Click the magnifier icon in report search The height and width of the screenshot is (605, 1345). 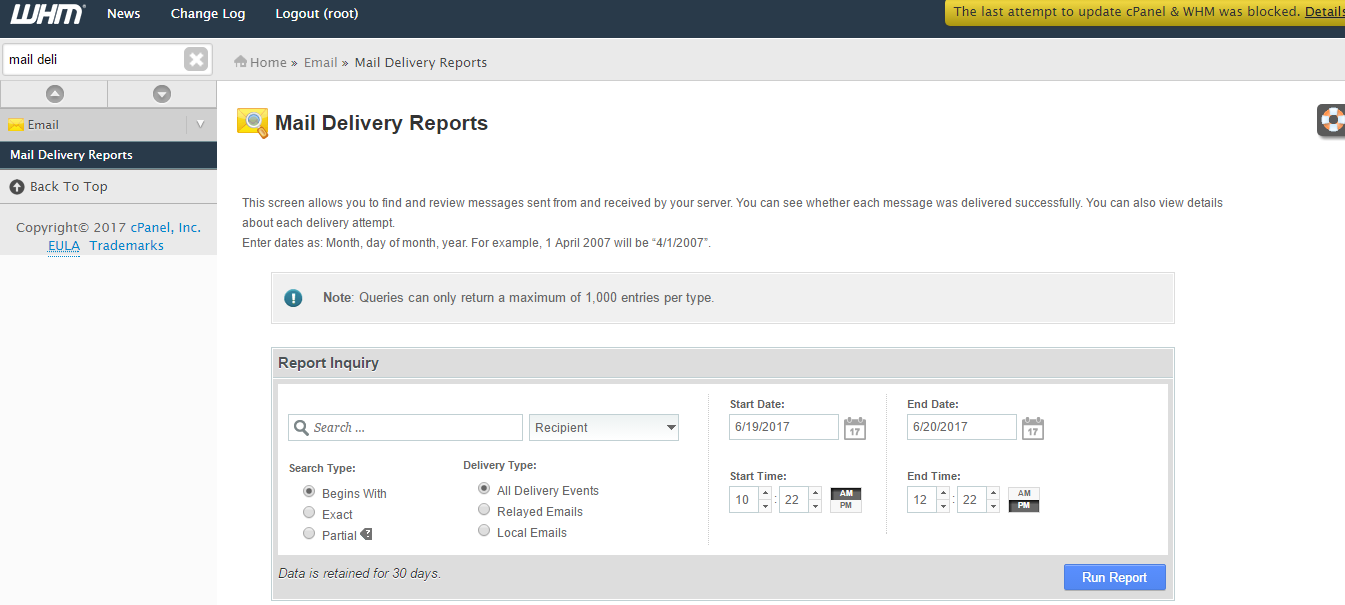302,428
